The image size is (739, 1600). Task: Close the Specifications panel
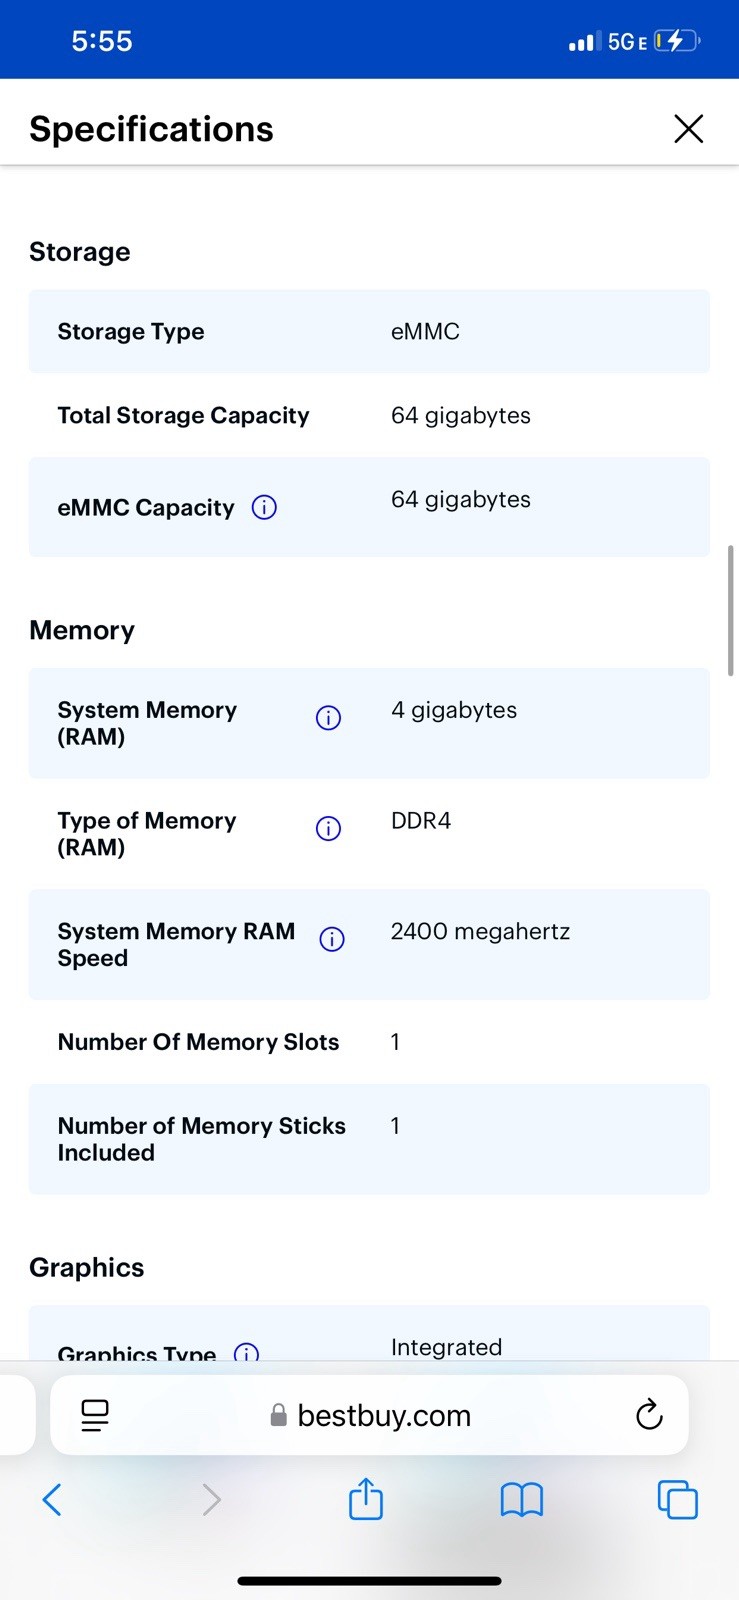coord(688,129)
